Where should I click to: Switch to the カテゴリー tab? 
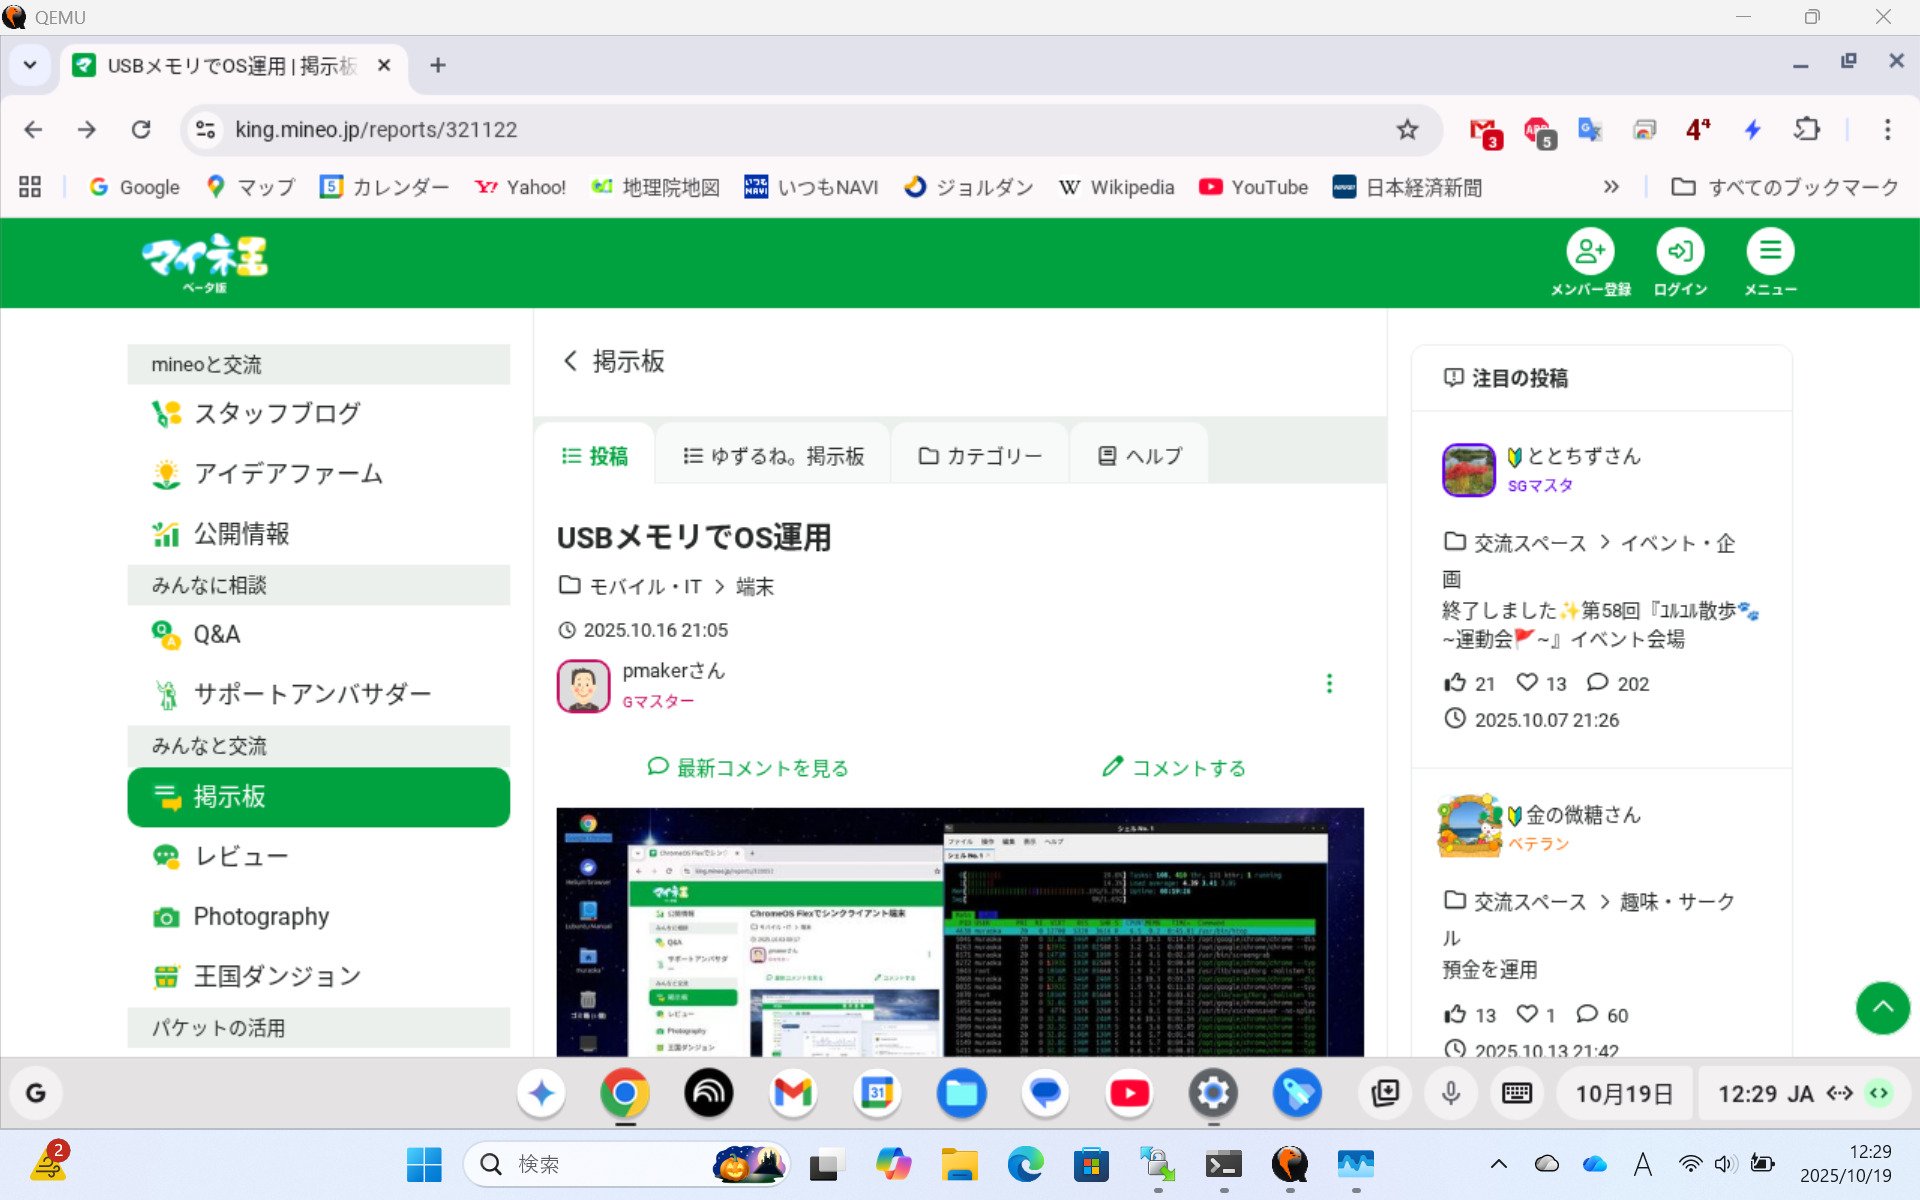[x=980, y=456]
